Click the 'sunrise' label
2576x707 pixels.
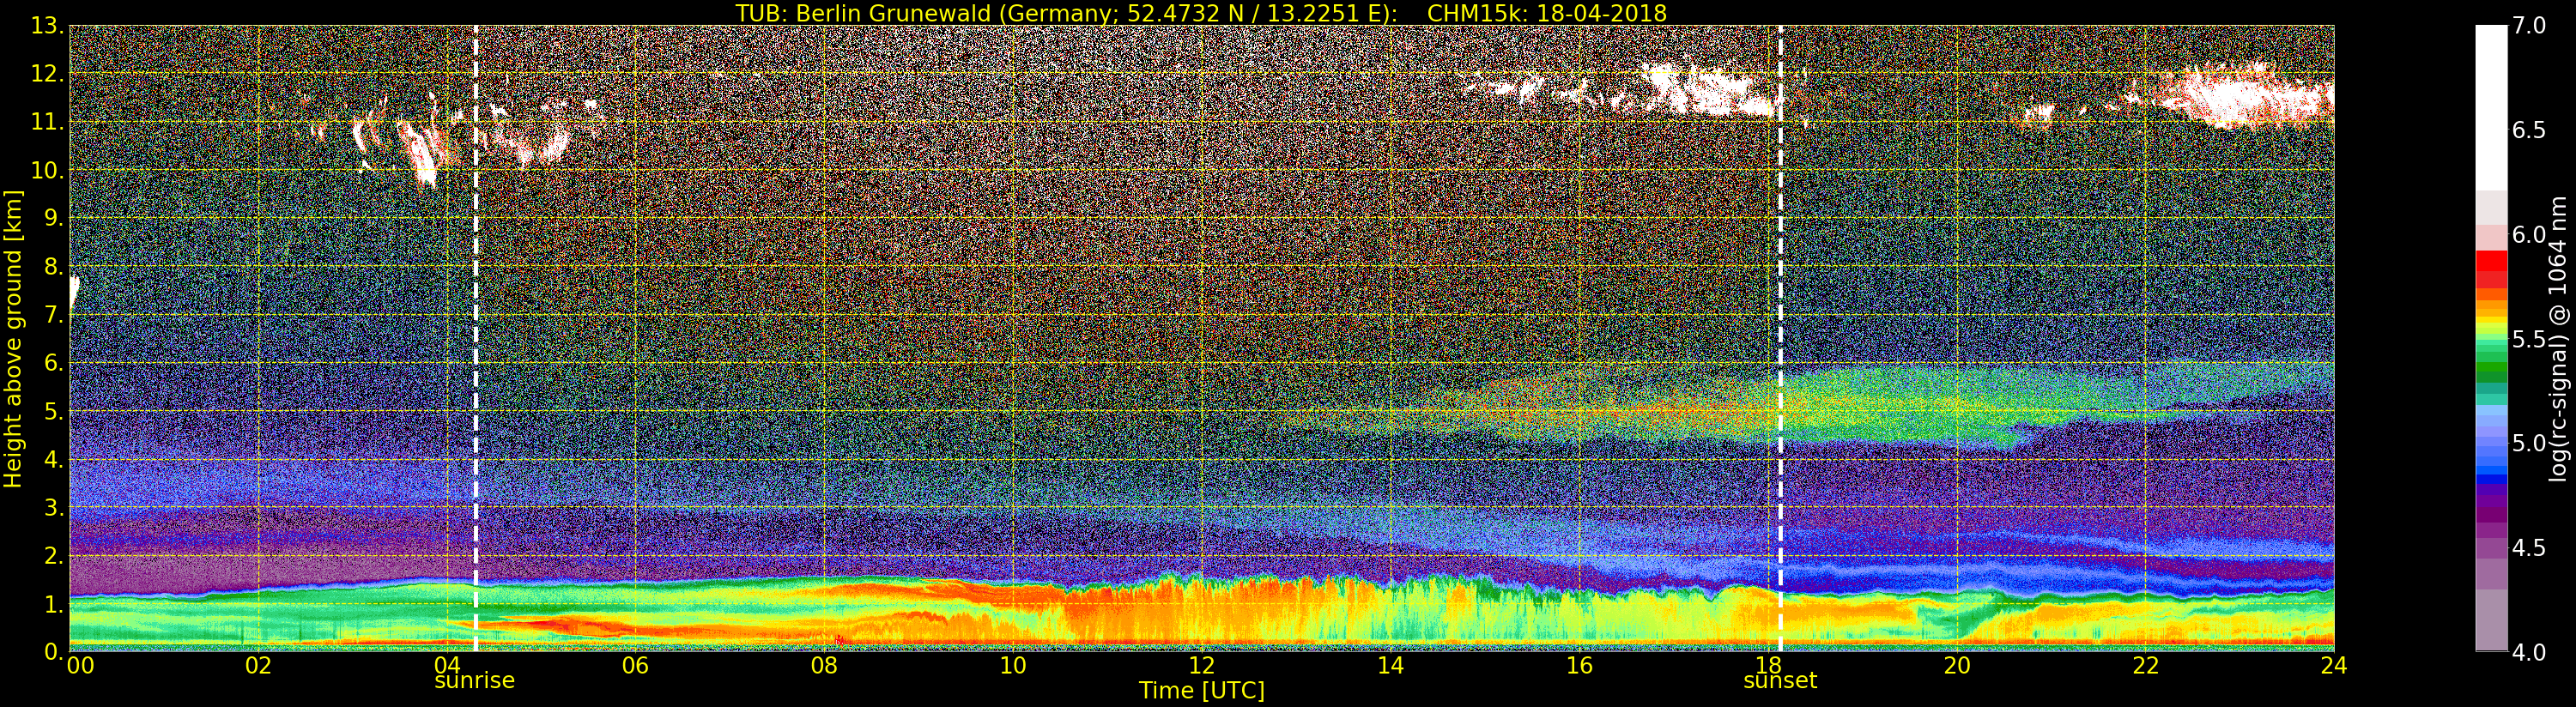click(474, 681)
